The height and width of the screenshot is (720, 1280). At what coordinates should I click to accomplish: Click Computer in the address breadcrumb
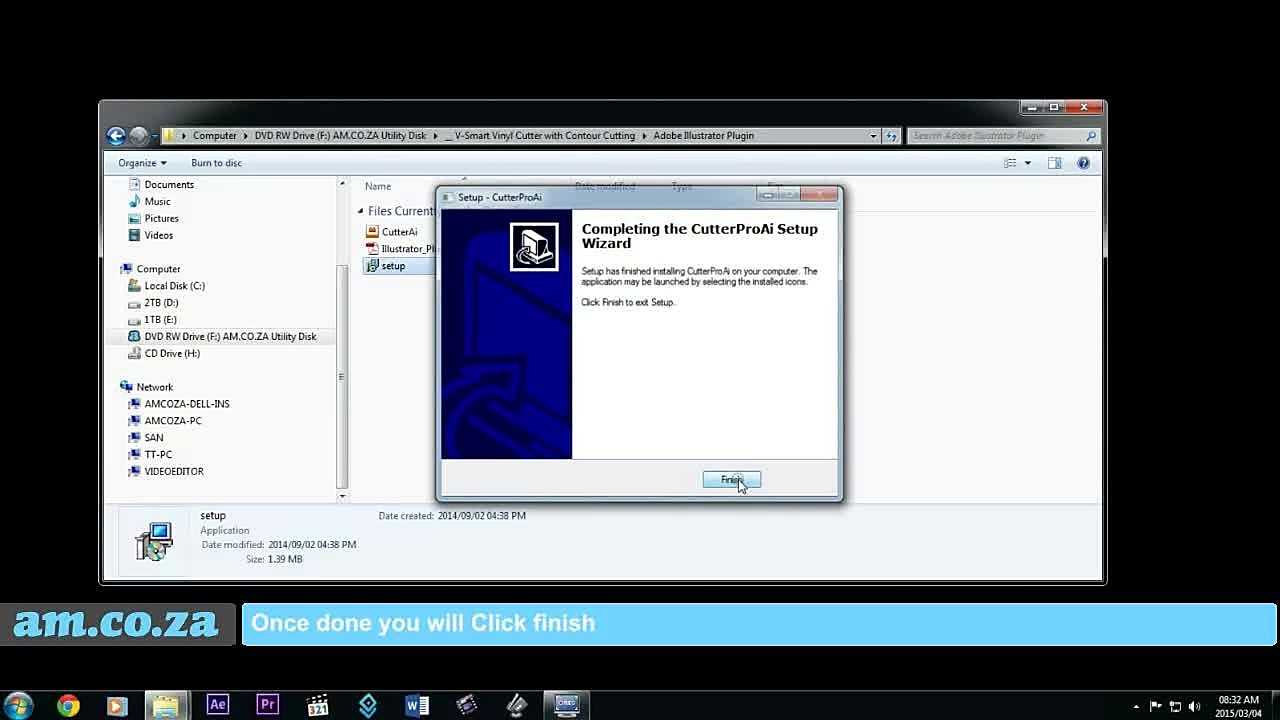click(x=215, y=136)
